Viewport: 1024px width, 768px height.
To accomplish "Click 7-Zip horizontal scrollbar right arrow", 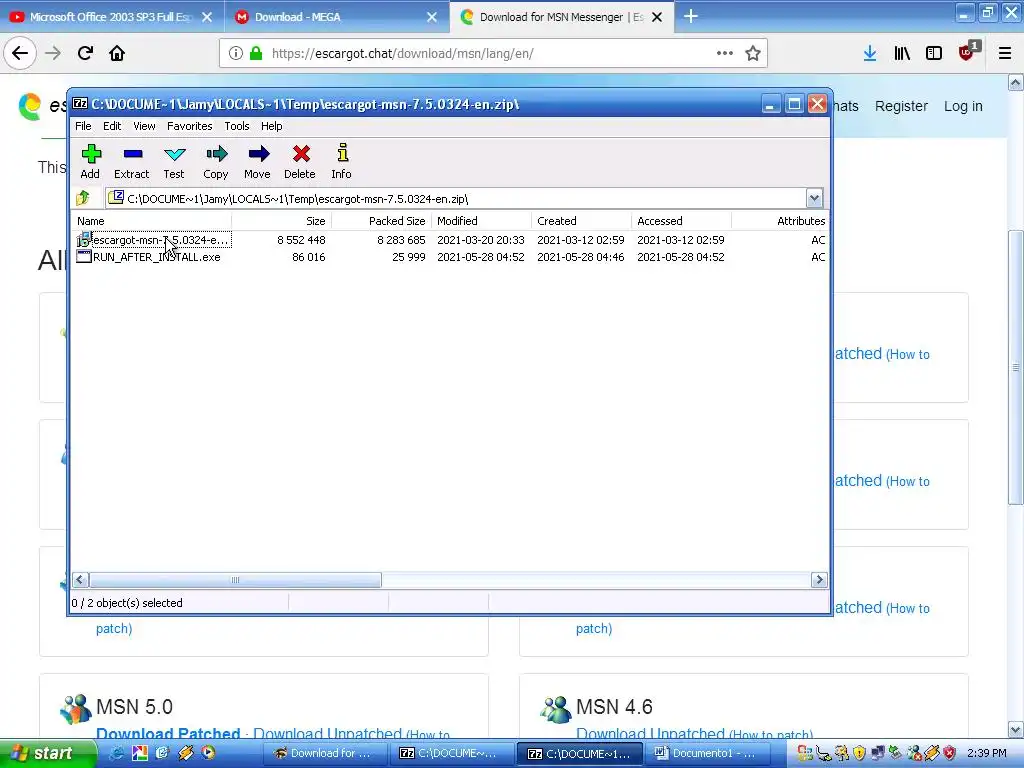I will click(819, 580).
